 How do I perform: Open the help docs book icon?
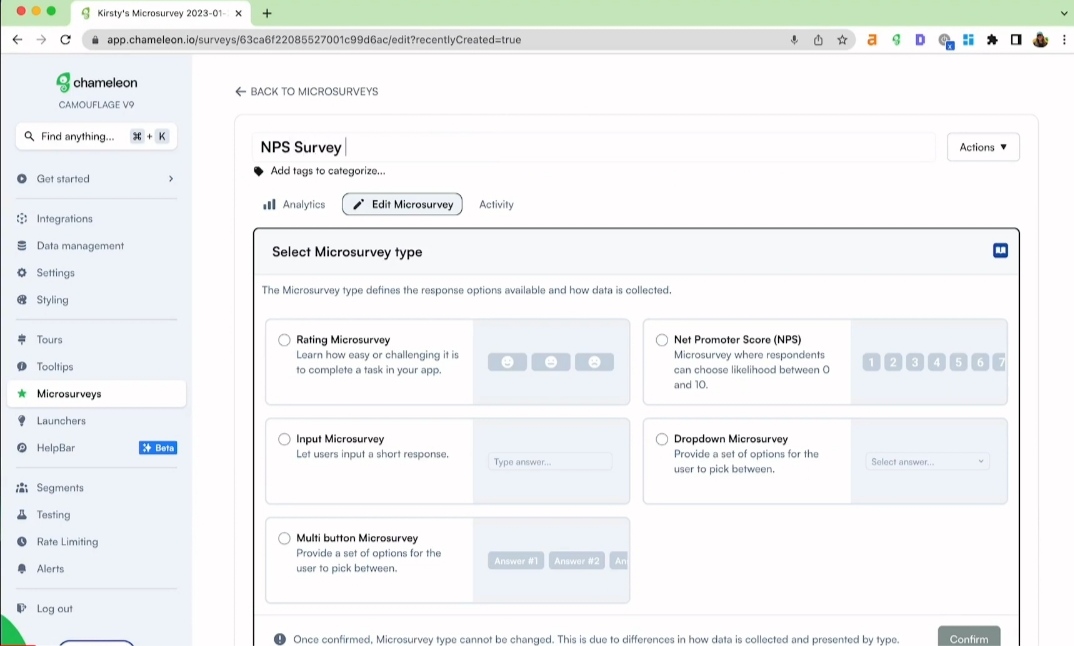[1000, 251]
